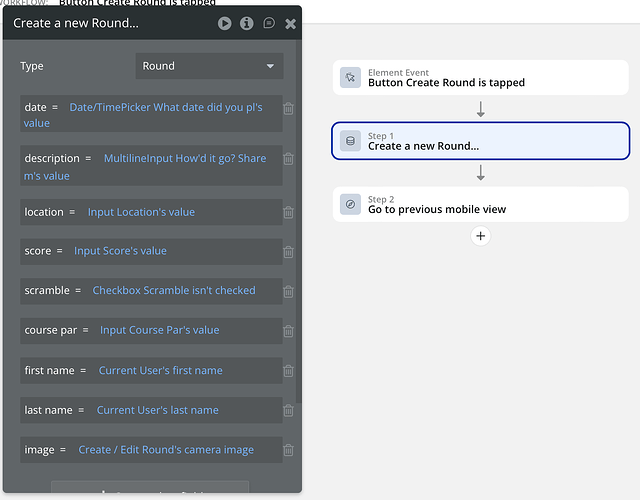This screenshot has height=500, width=640.
Task: Edit the Input Course Par's value expression
Action: [x=160, y=330]
